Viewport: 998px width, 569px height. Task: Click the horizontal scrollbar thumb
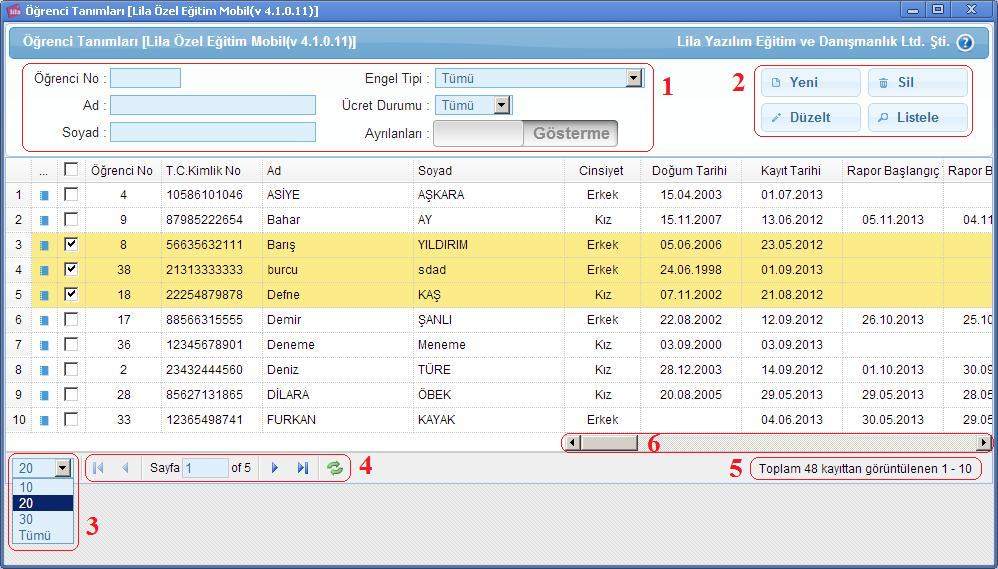pyautogui.click(x=609, y=442)
